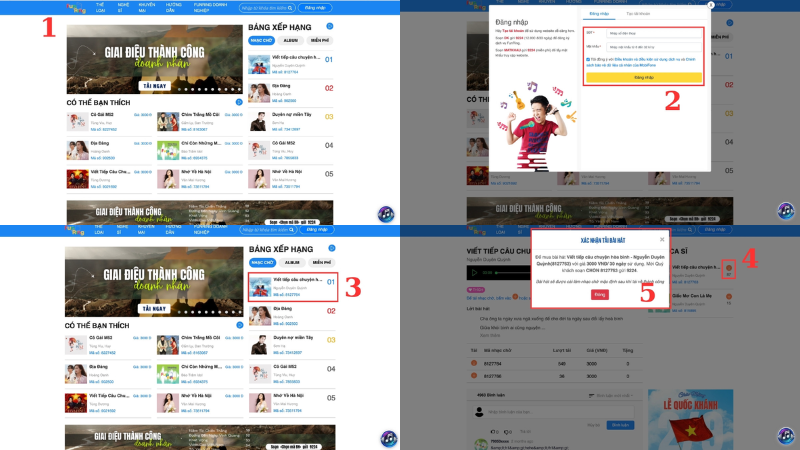Open the Xem thêm lyrics link
Screen dimensions: 800x450
click(x=490, y=335)
